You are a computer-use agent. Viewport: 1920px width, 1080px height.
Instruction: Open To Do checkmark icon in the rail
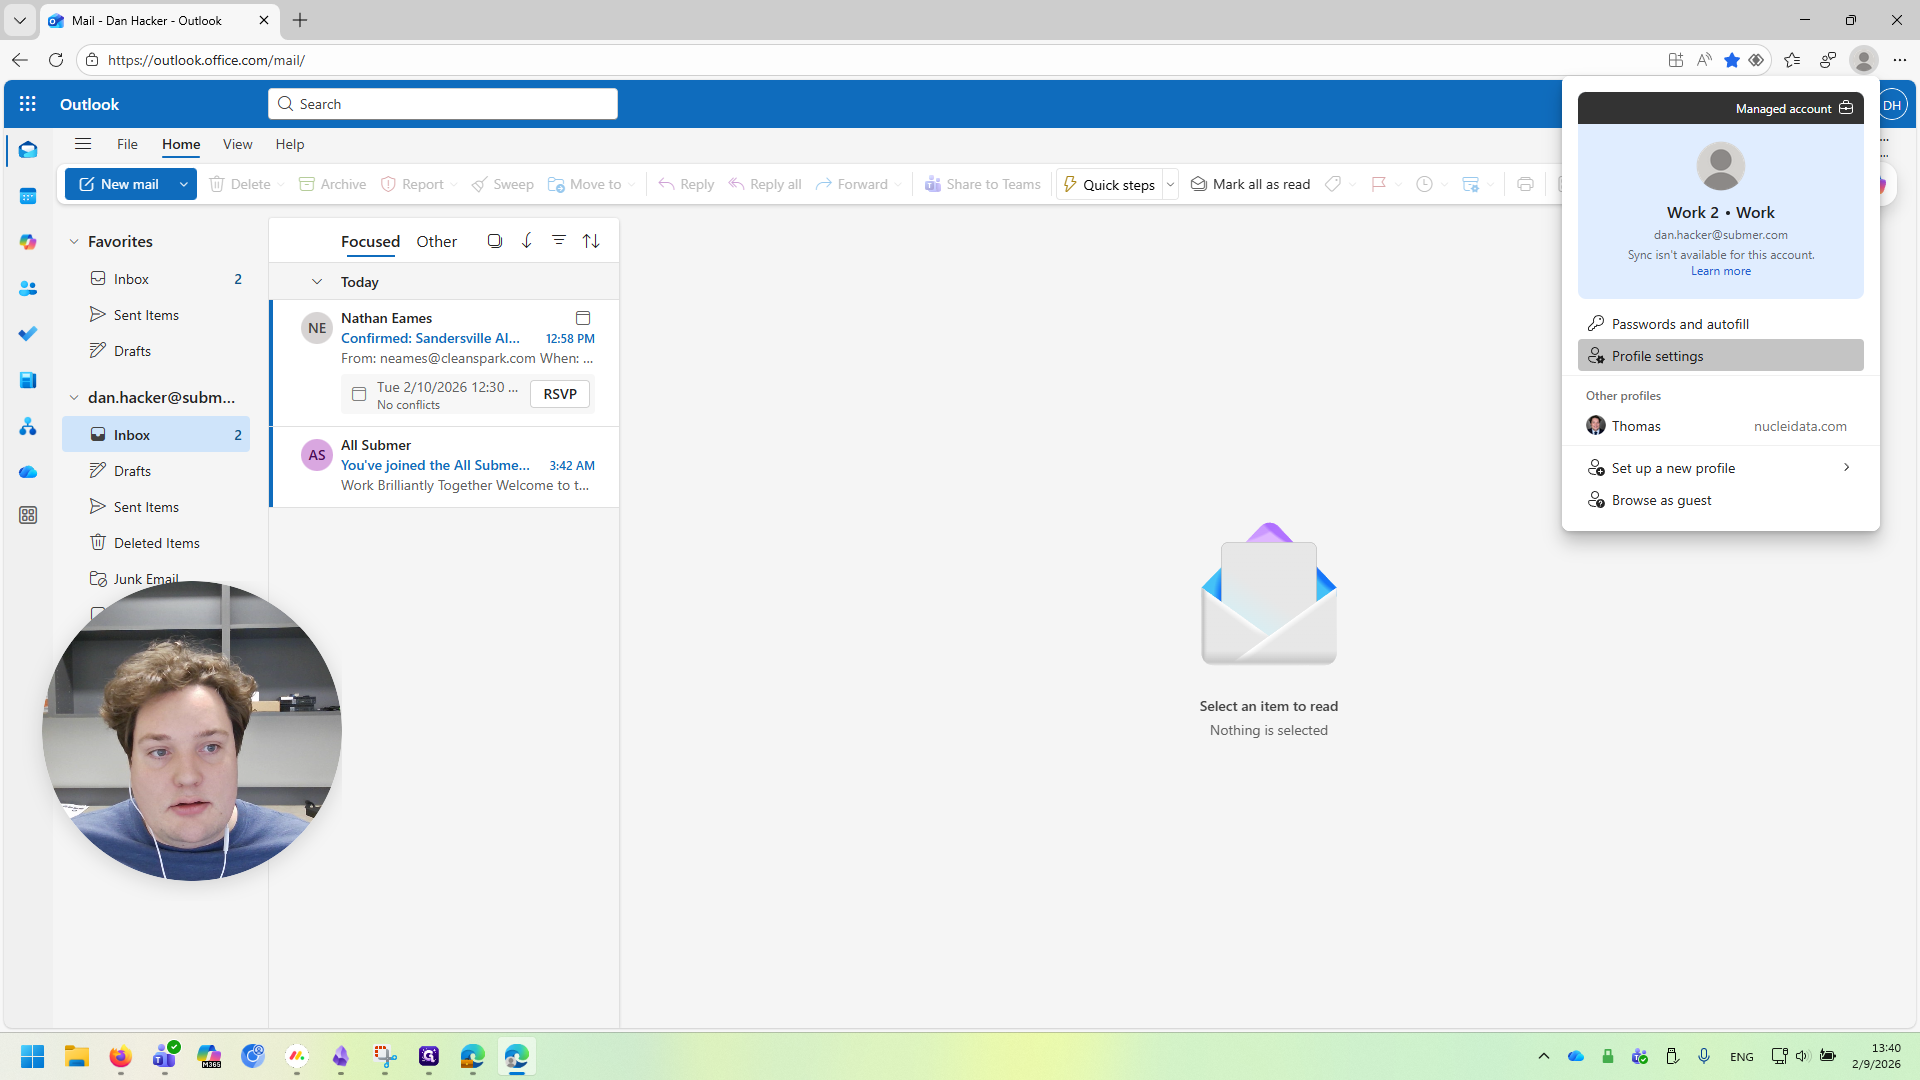click(x=28, y=334)
